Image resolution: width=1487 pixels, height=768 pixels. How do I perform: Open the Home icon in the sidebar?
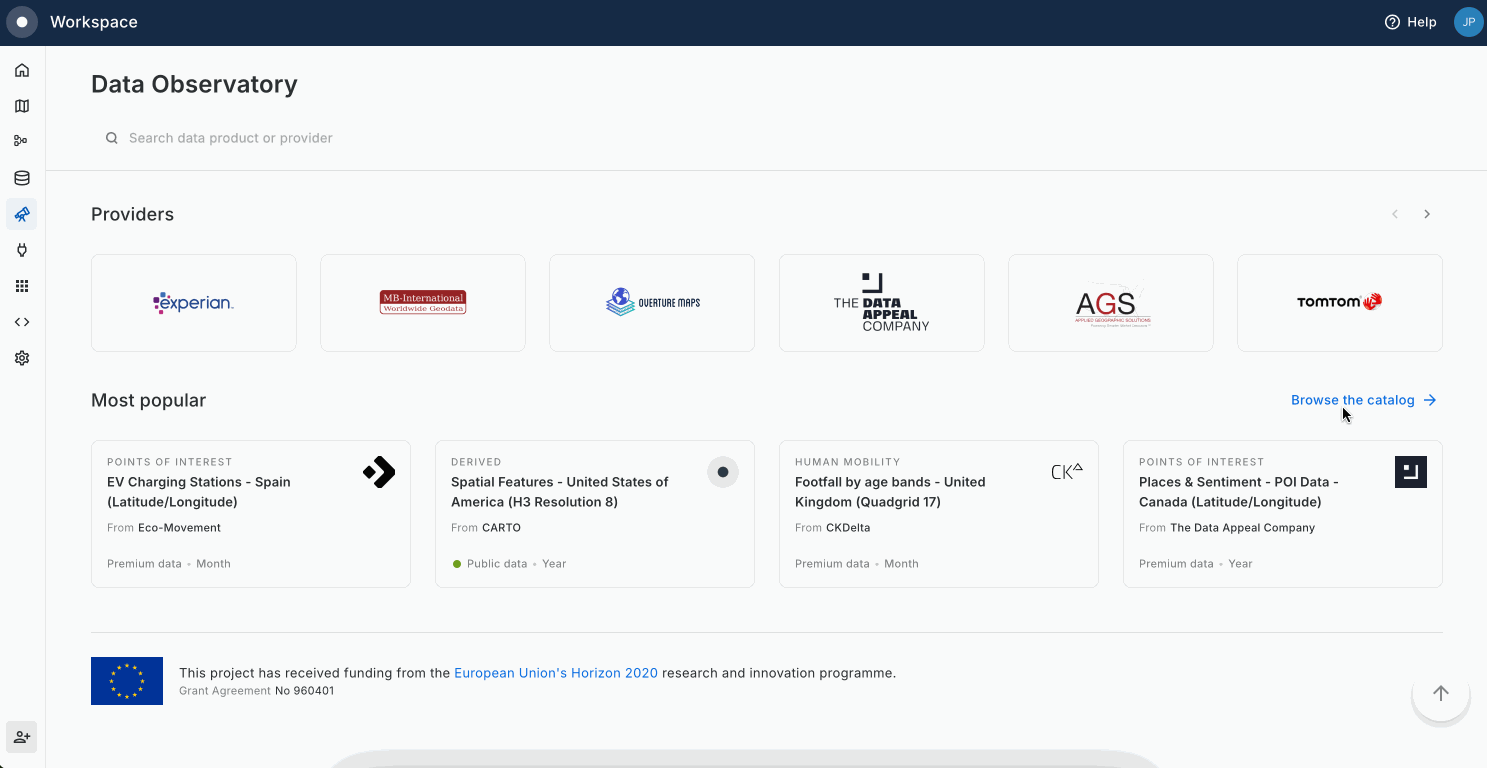coord(22,70)
